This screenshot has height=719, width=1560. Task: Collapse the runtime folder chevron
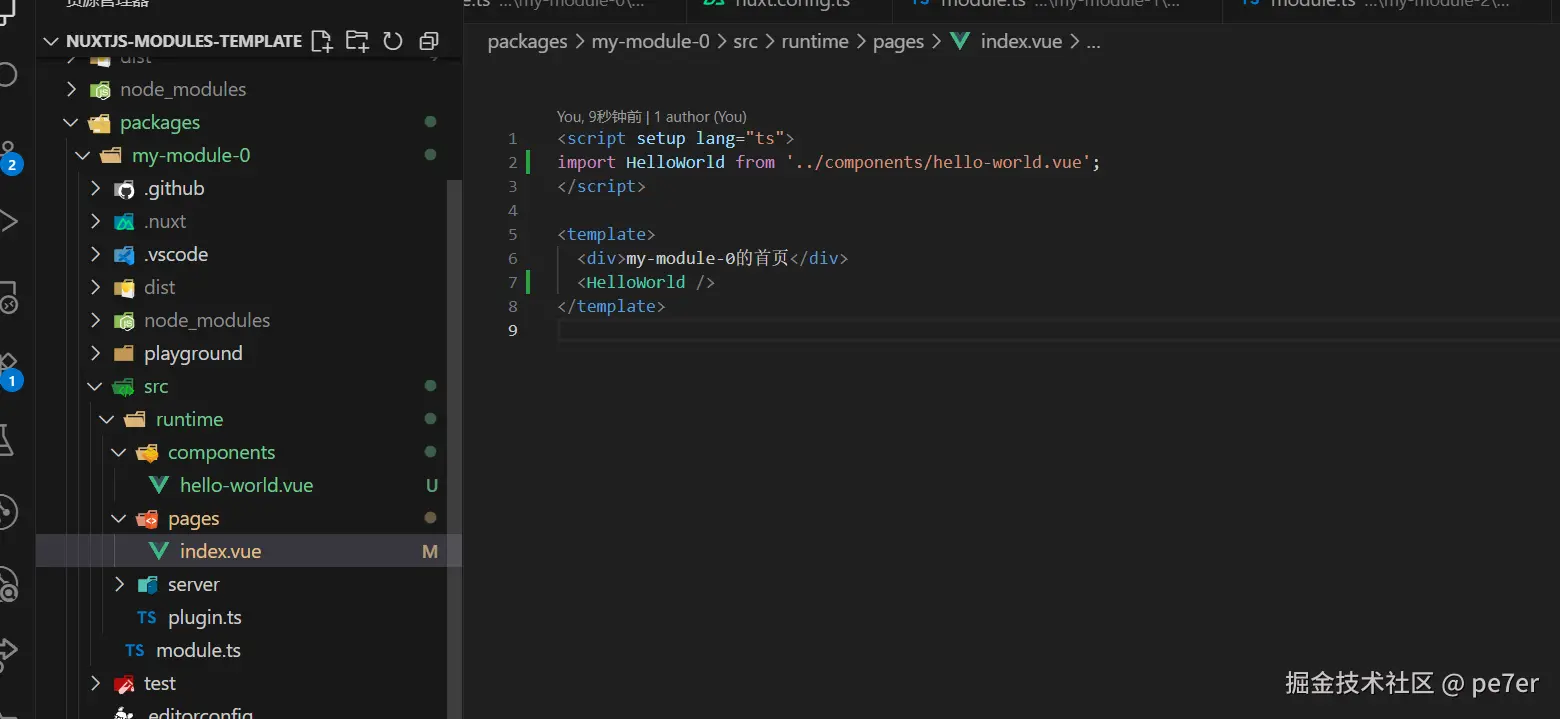click(107, 420)
